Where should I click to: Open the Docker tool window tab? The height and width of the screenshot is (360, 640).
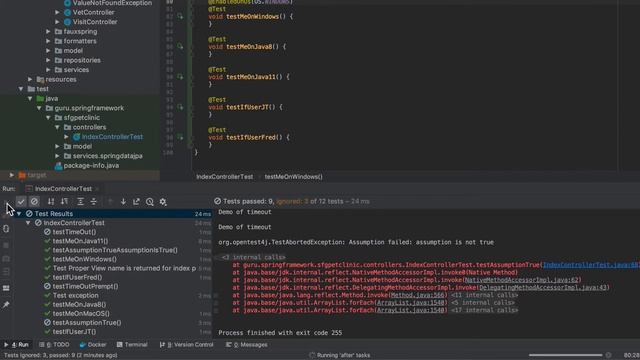[x=93, y=345]
